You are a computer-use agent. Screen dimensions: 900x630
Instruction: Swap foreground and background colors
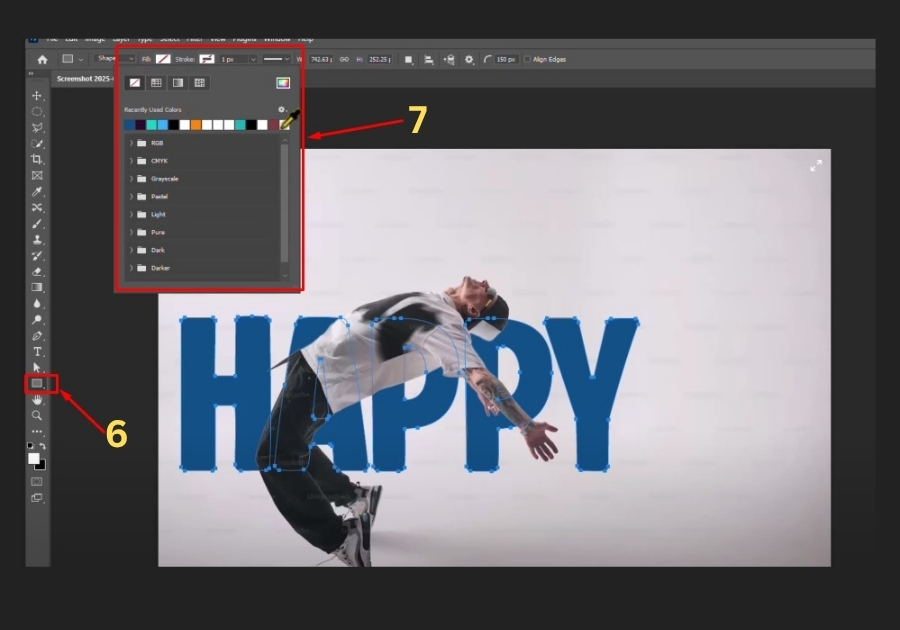pos(42,446)
